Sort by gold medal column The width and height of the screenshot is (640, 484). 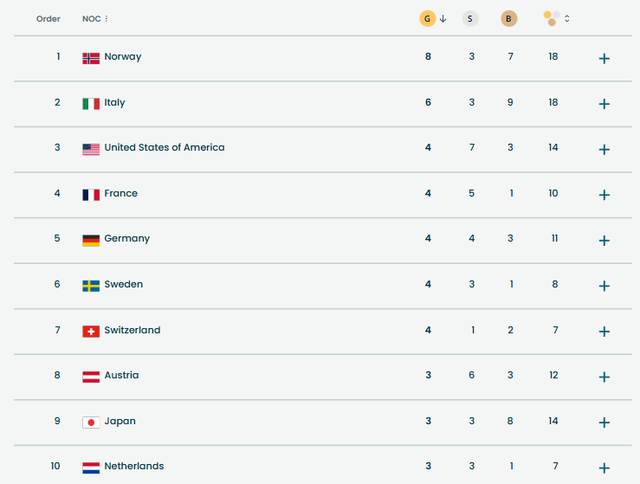[428, 18]
